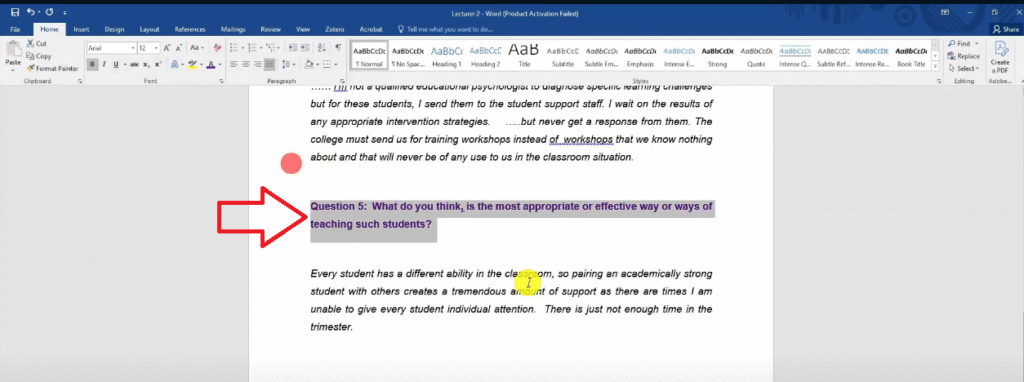Click Replace in the Editing group
The height and width of the screenshot is (382, 1024).
[x=965, y=56]
